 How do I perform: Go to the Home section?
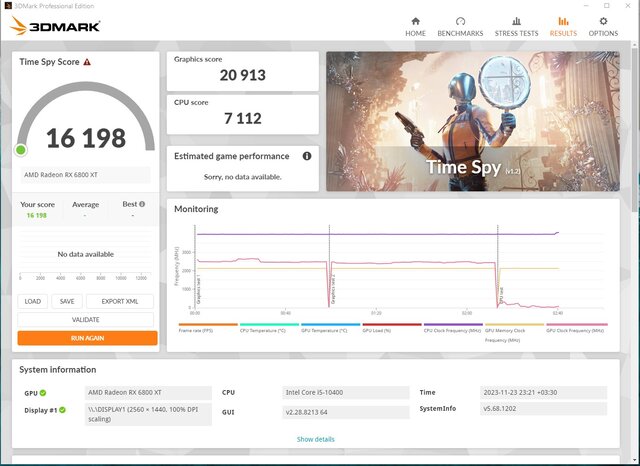pyautogui.click(x=415, y=26)
